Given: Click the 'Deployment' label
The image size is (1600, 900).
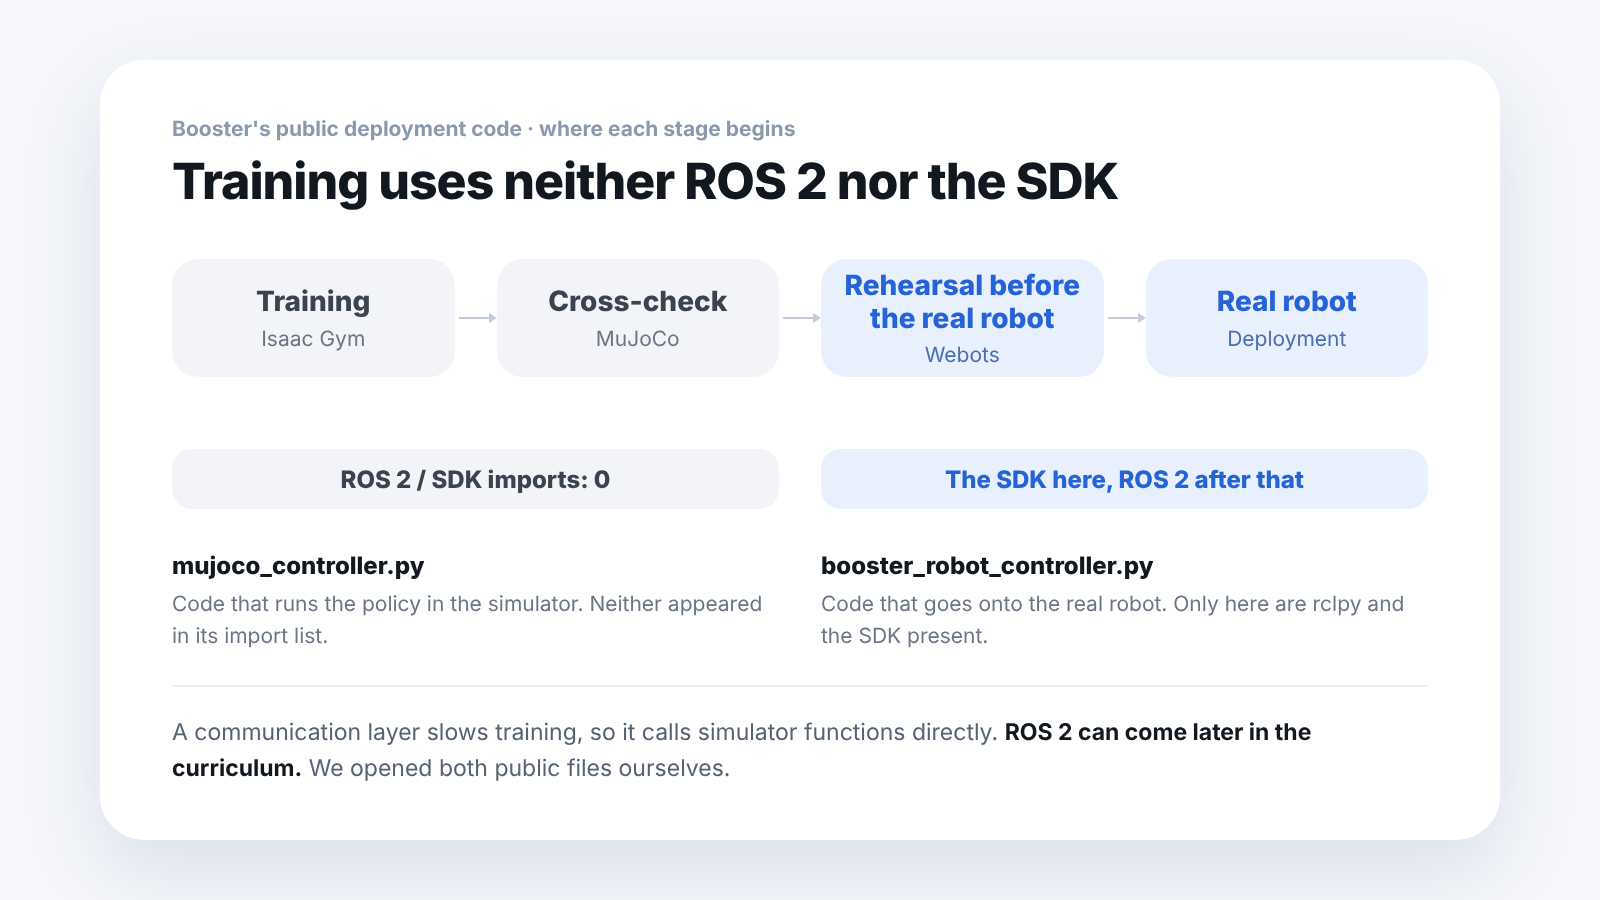Looking at the screenshot, I should (1287, 339).
